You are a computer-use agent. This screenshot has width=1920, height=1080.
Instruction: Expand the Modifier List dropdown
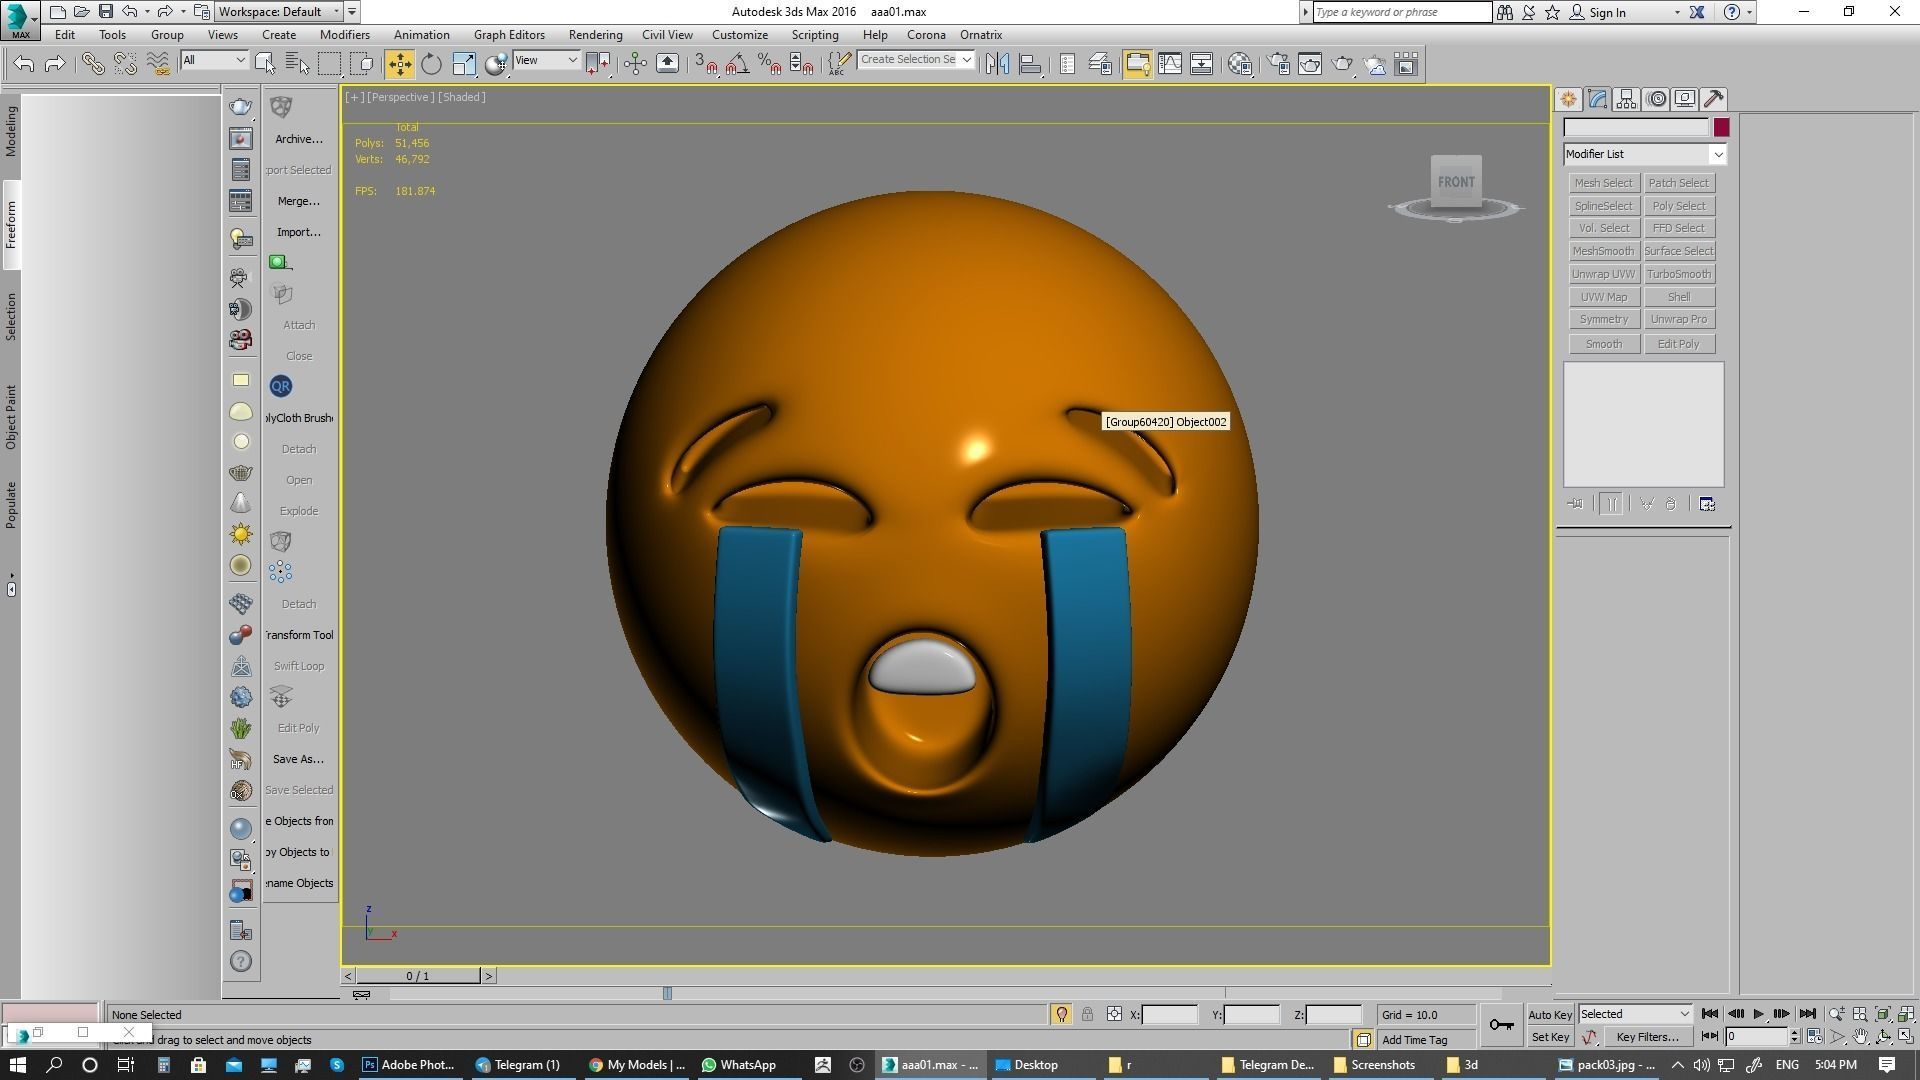pyautogui.click(x=1717, y=154)
